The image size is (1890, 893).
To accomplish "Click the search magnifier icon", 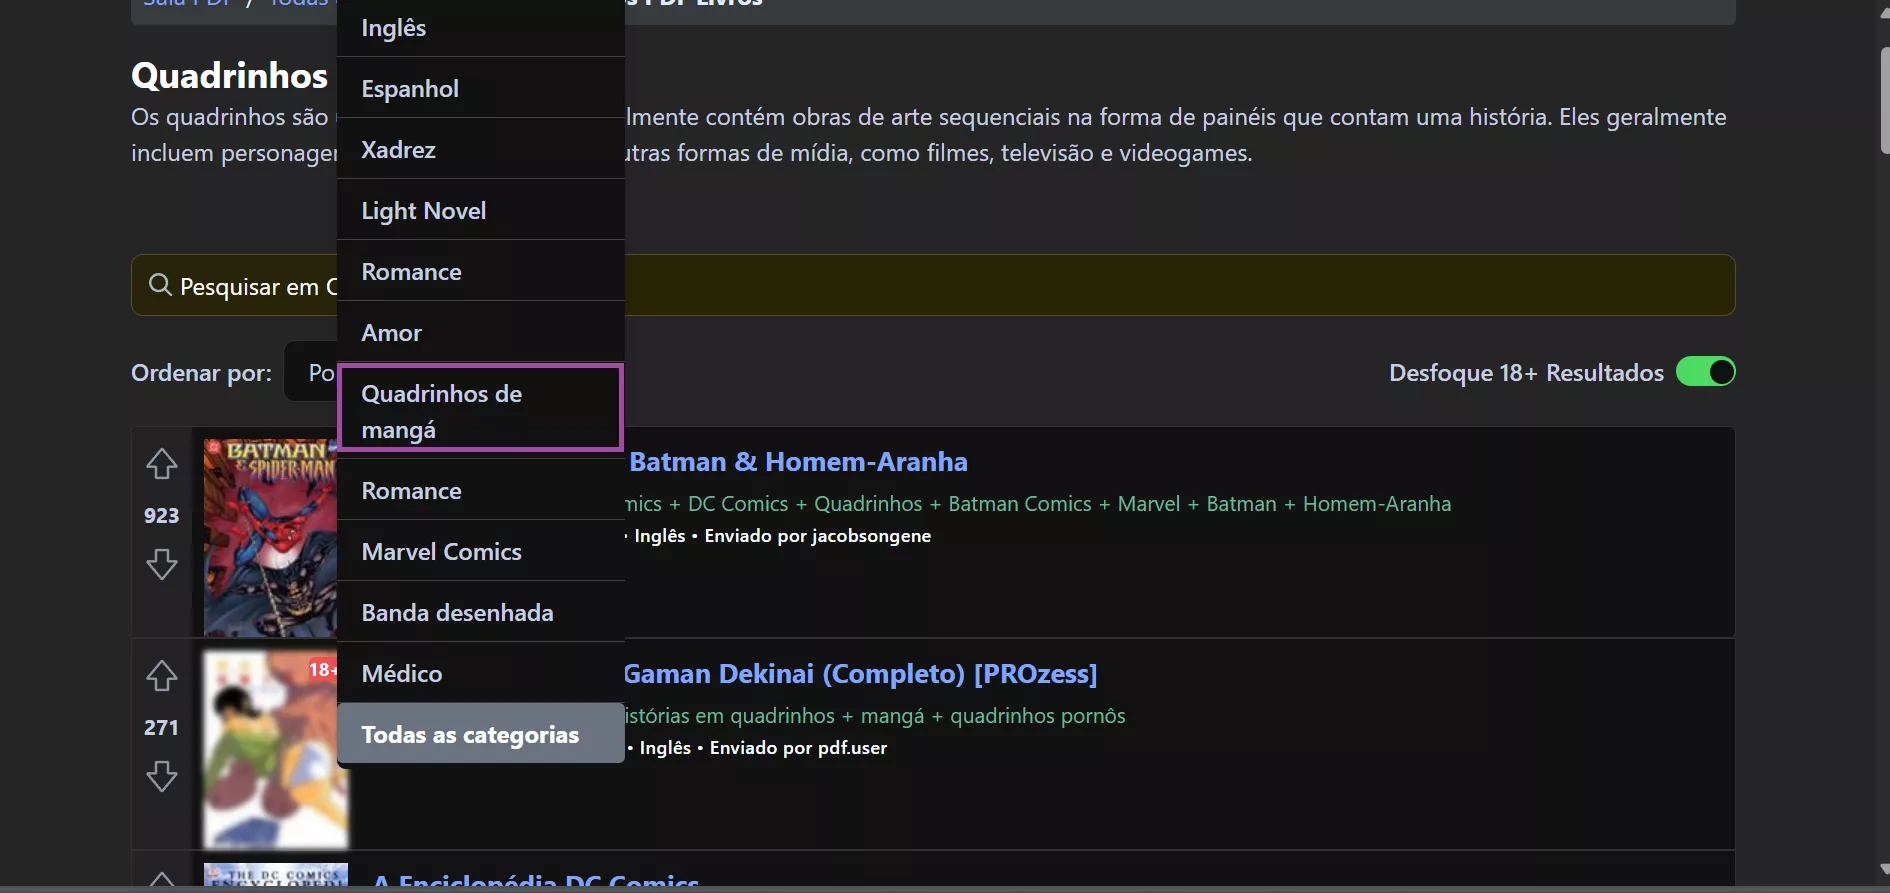I will [160, 285].
